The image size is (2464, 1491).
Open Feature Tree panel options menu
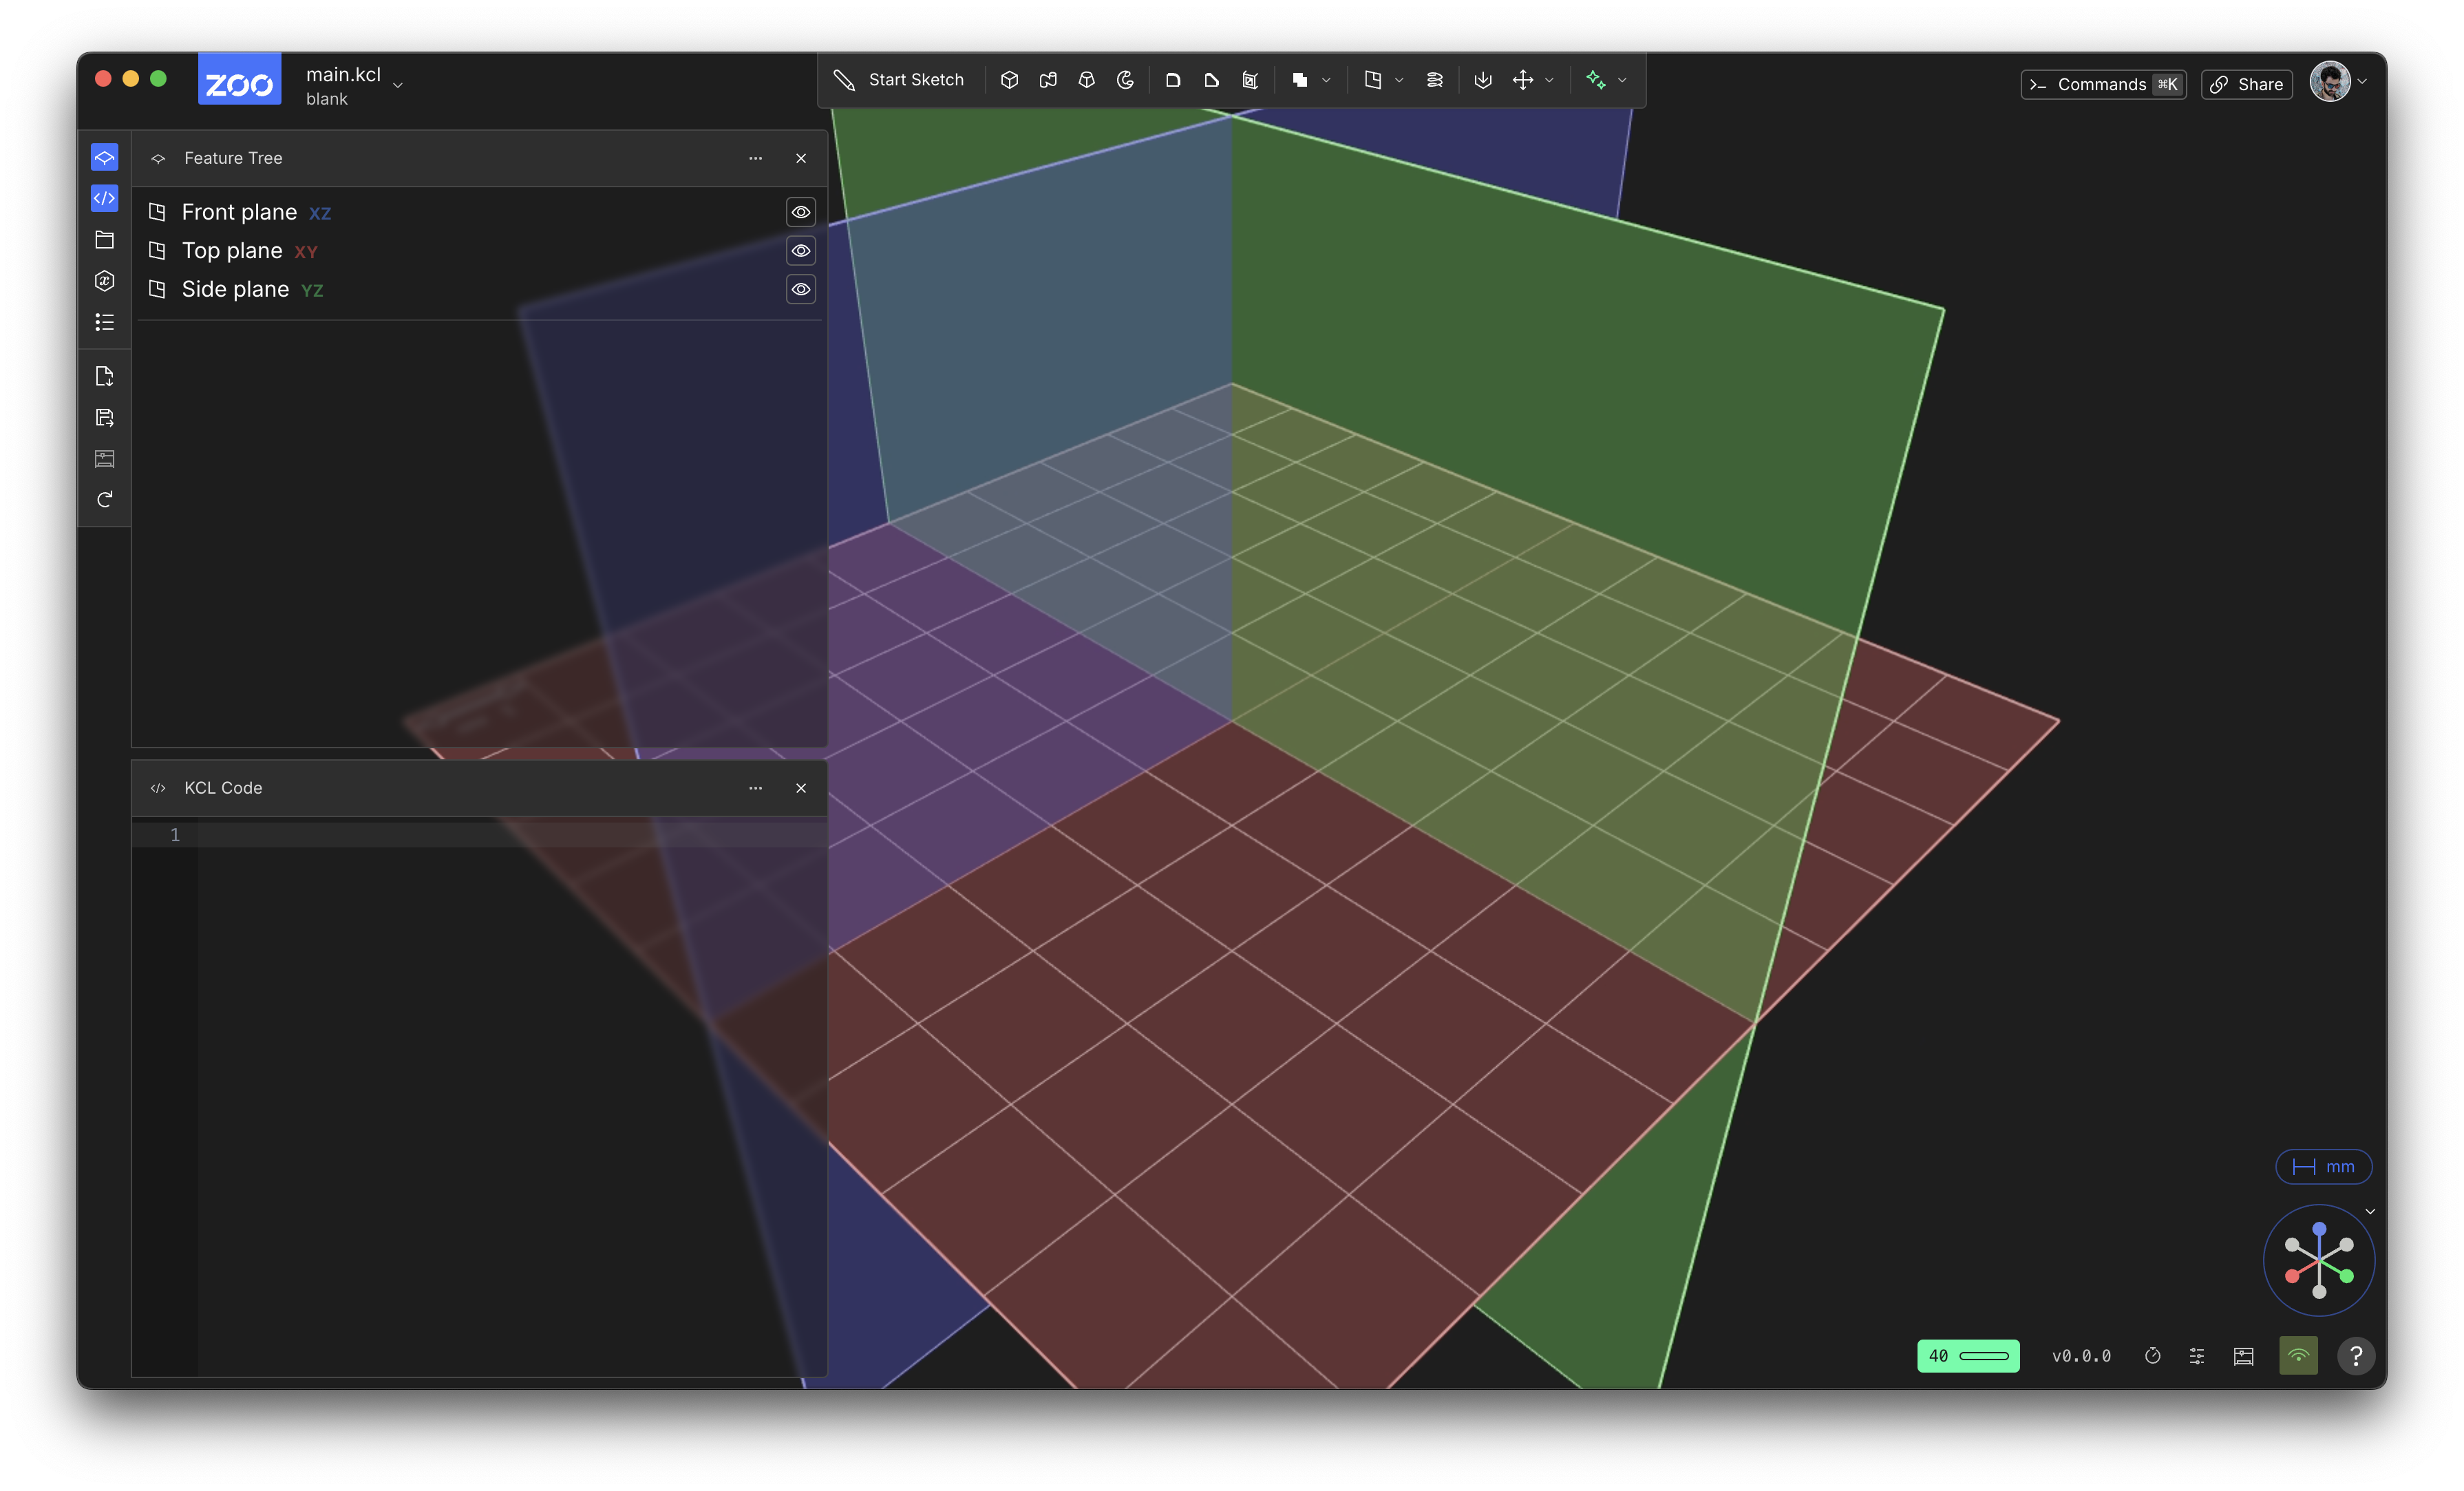[755, 158]
